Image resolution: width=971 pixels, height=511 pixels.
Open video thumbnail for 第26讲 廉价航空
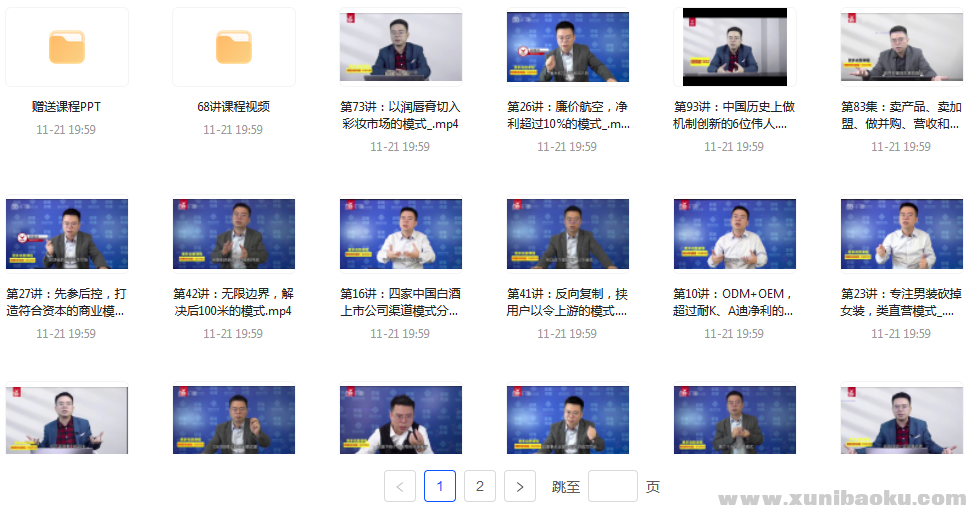567,47
